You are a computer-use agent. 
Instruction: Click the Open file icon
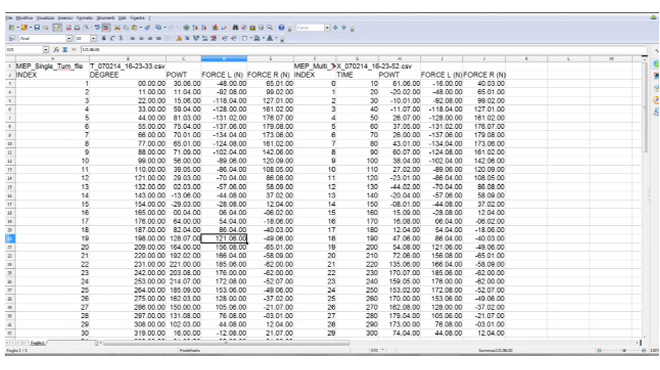pos(24,28)
